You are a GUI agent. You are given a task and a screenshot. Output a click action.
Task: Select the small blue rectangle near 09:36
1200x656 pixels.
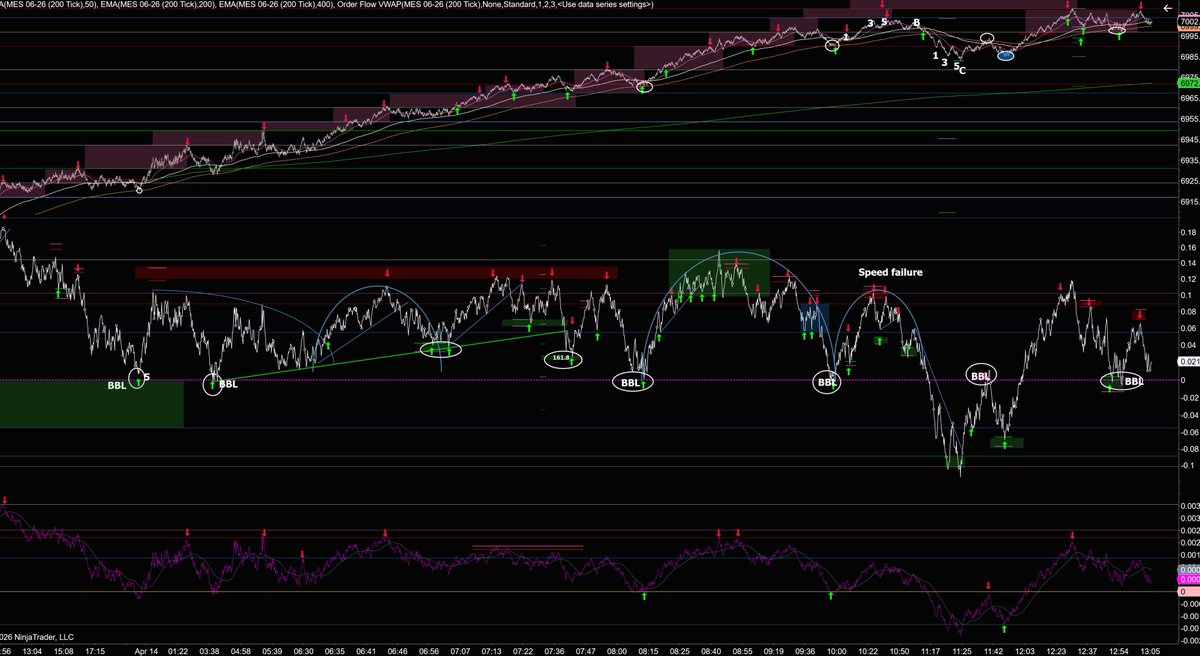click(x=814, y=319)
